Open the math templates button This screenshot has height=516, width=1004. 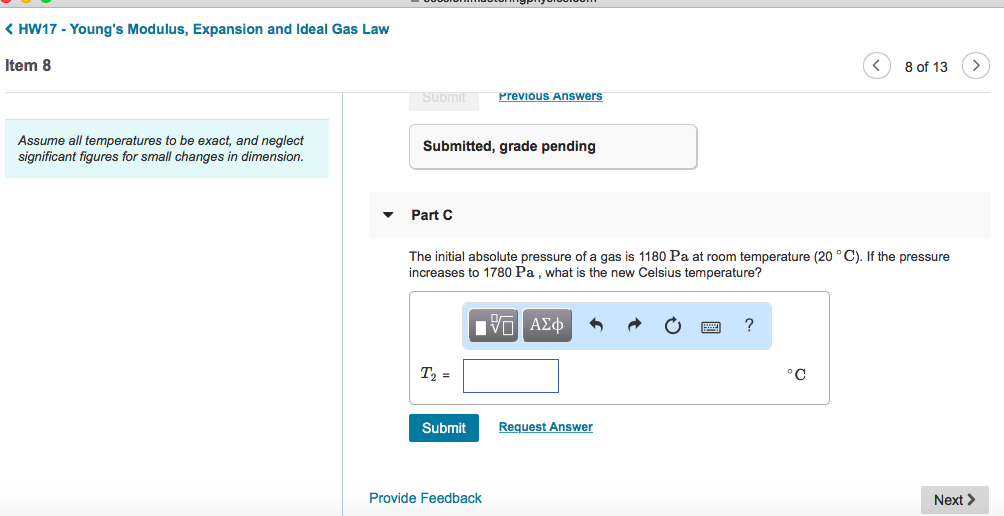click(x=495, y=325)
